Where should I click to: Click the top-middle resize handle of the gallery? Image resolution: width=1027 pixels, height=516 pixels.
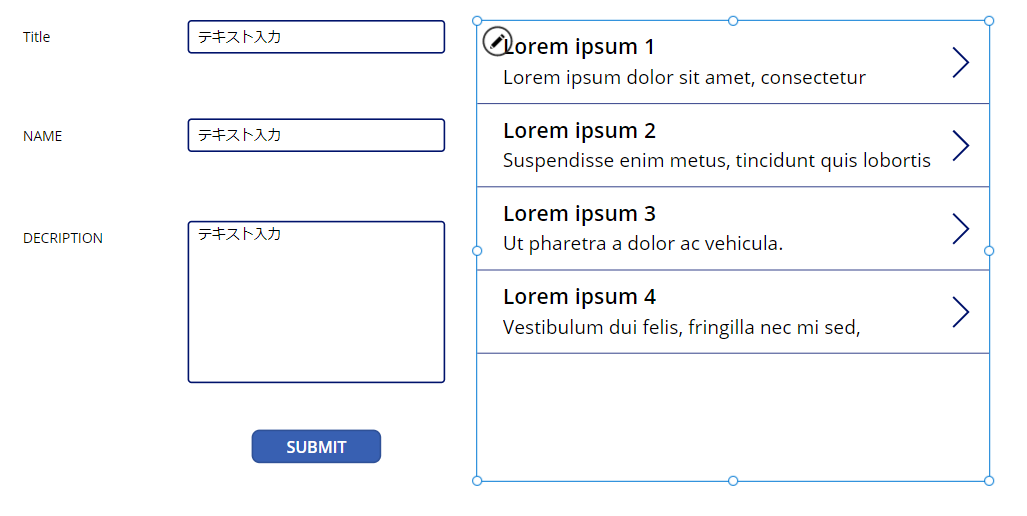[x=733, y=21]
